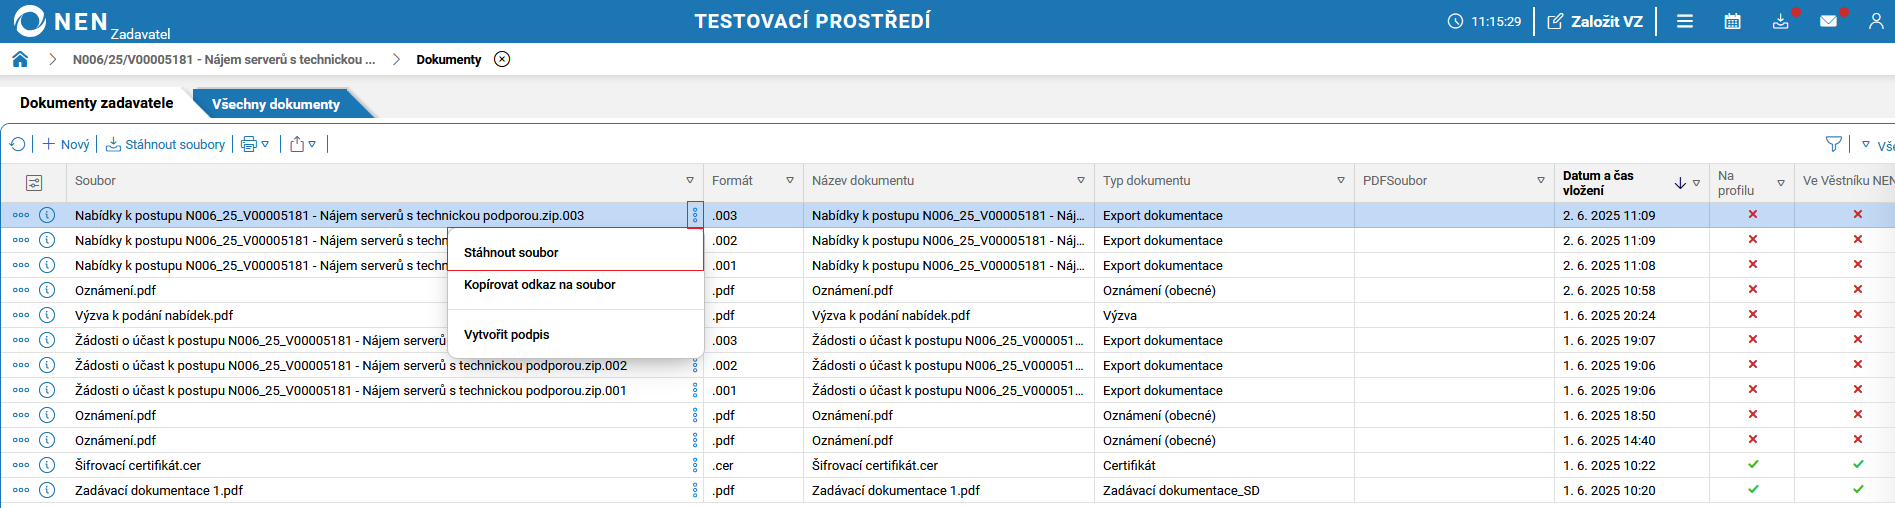Close the Dokumenty breadcrumb with X icon
Image resolution: width=1895 pixels, height=508 pixels.
(x=502, y=59)
